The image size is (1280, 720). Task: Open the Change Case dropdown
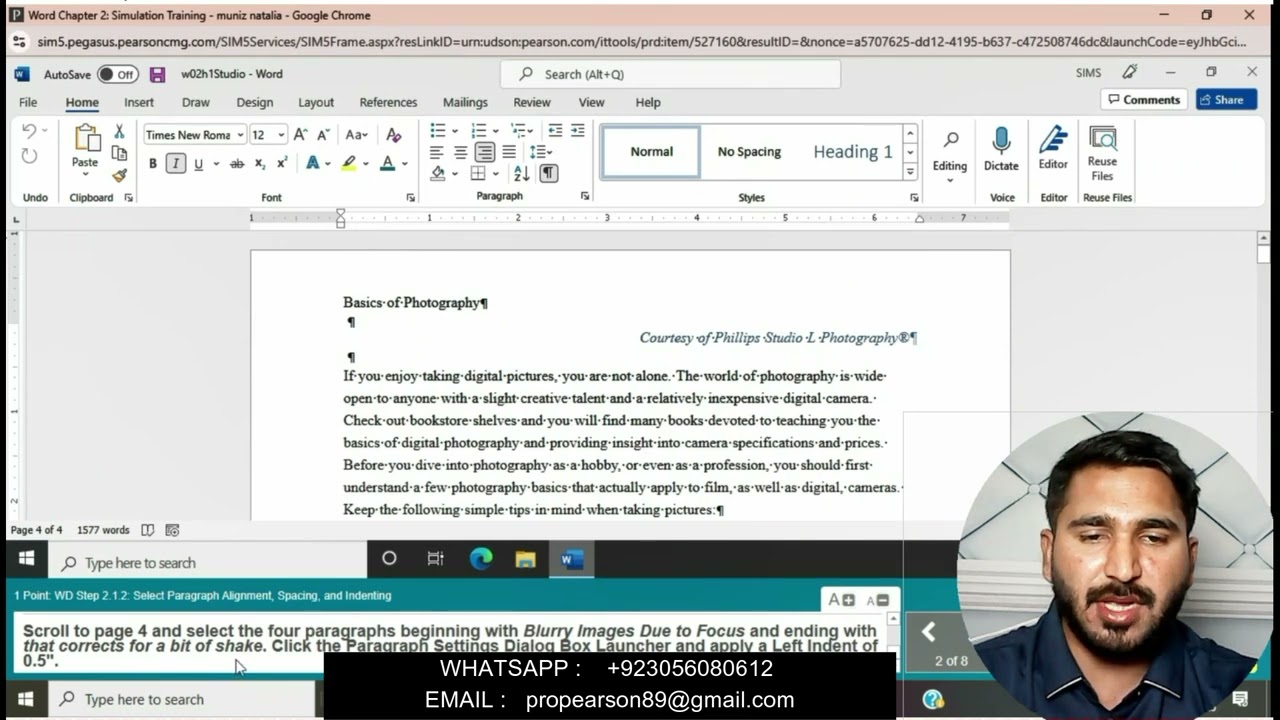click(x=357, y=135)
